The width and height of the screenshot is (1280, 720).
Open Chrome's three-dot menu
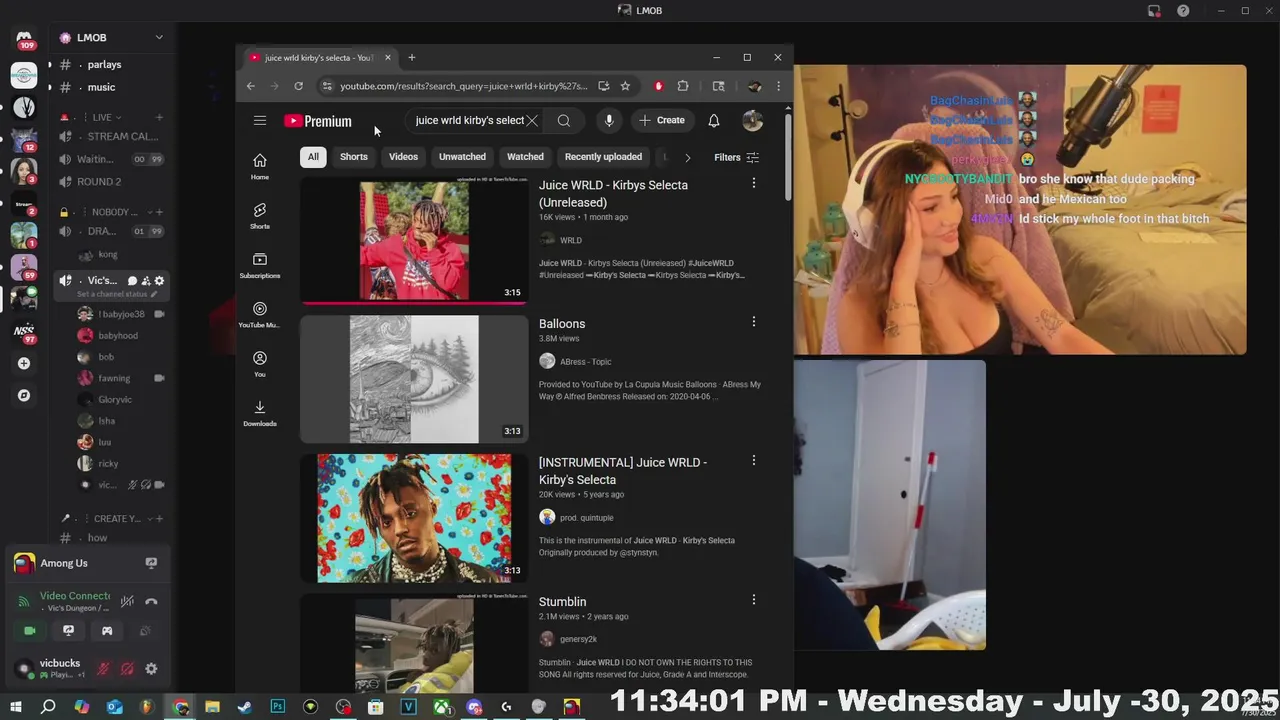pos(778,86)
